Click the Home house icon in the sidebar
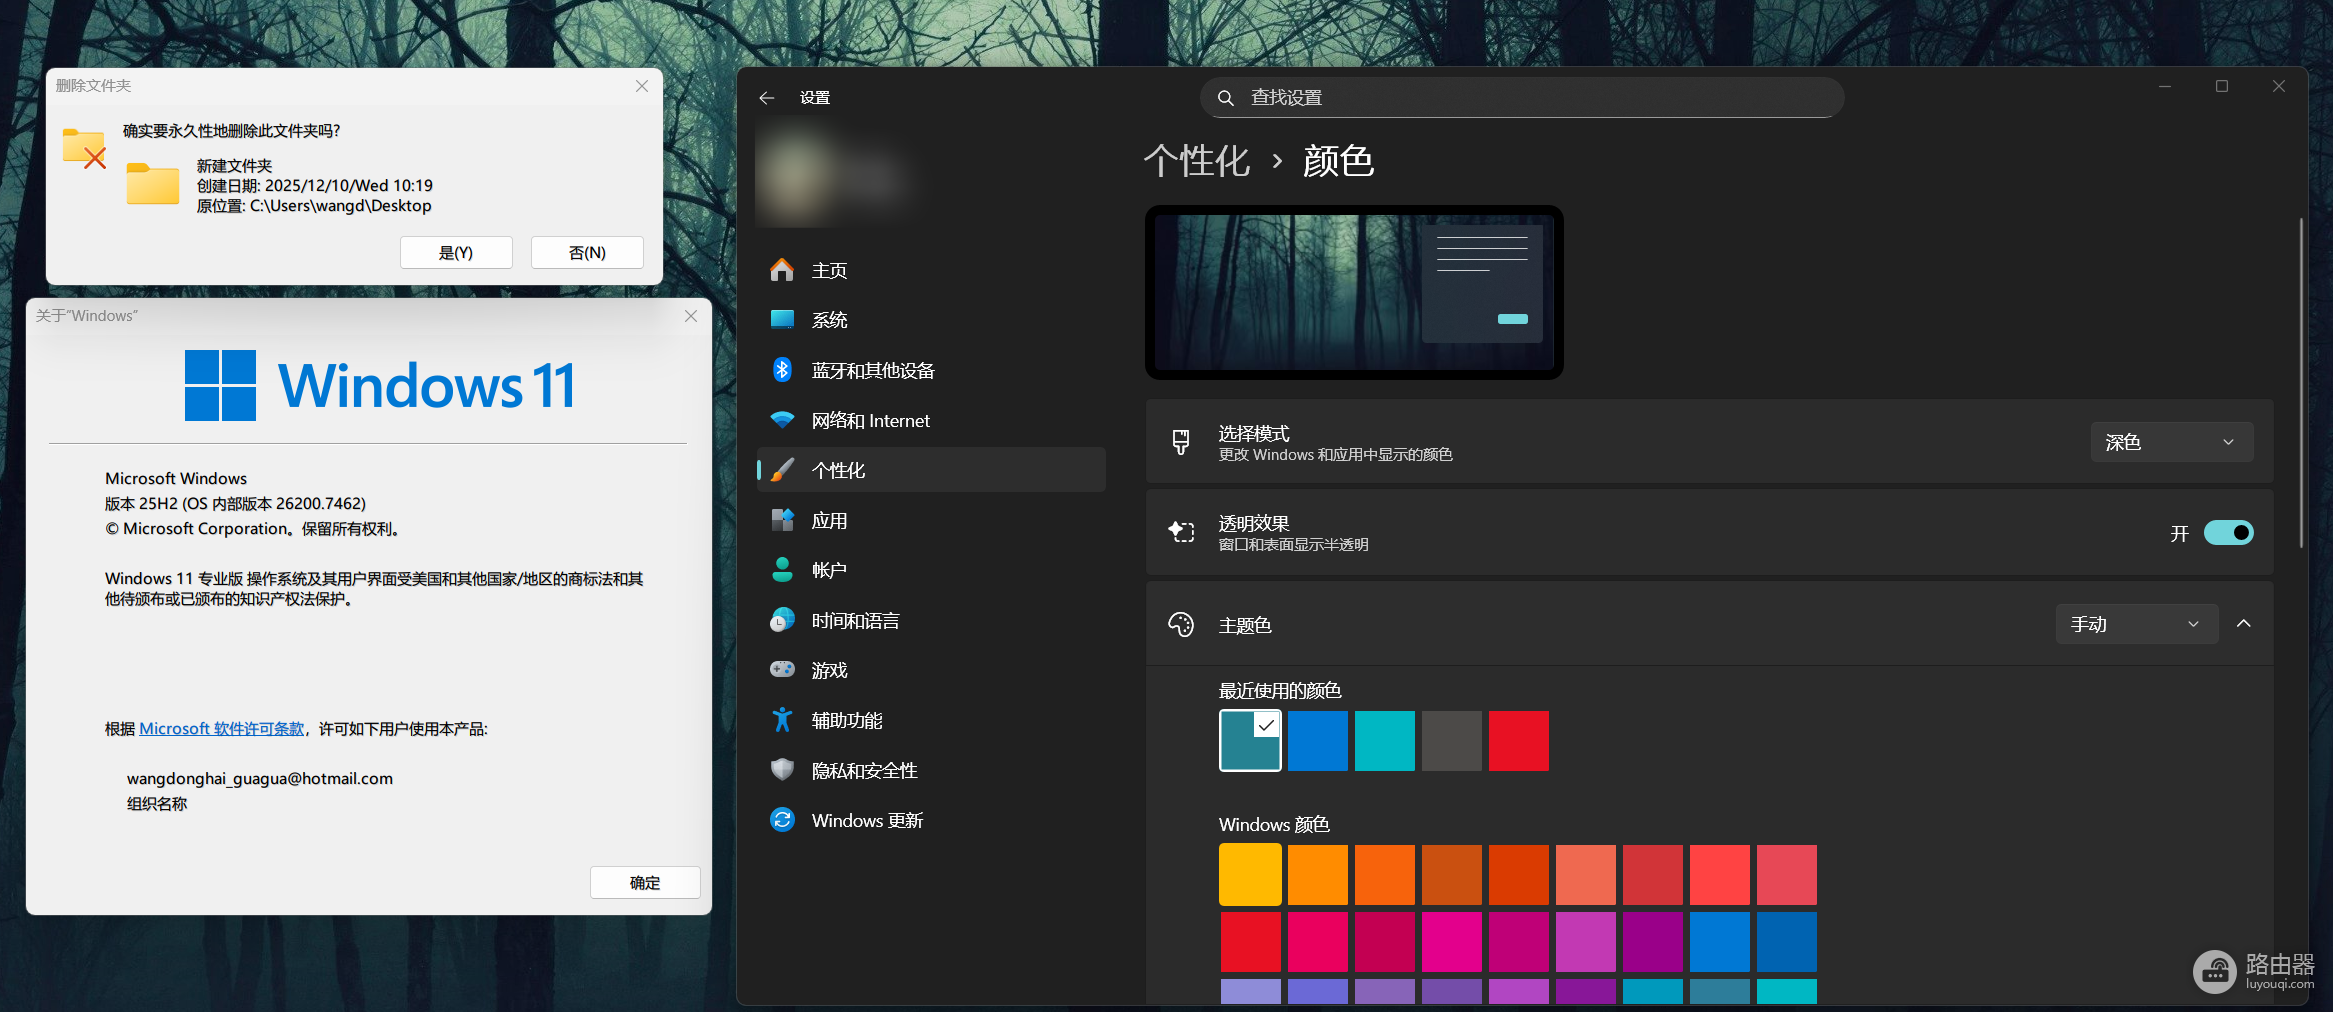The height and width of the screenshot is (1012, 2333). [x=782, y=270]
